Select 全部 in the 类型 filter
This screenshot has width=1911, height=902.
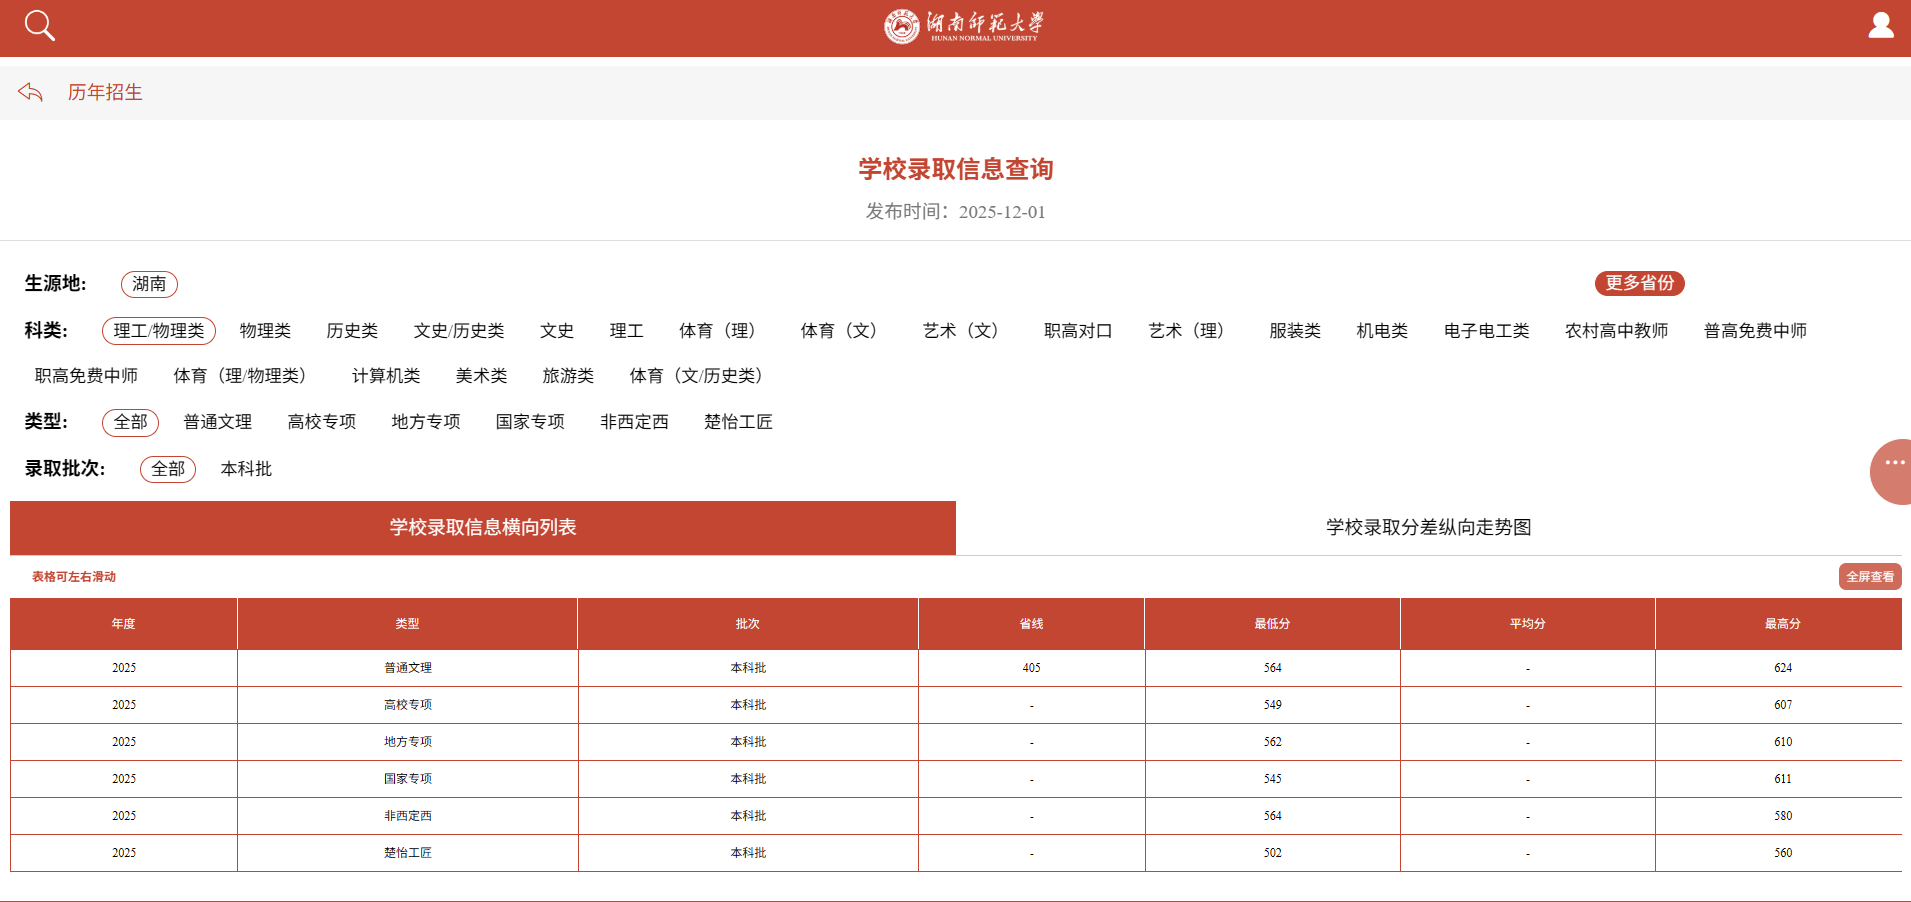(130, 422)
